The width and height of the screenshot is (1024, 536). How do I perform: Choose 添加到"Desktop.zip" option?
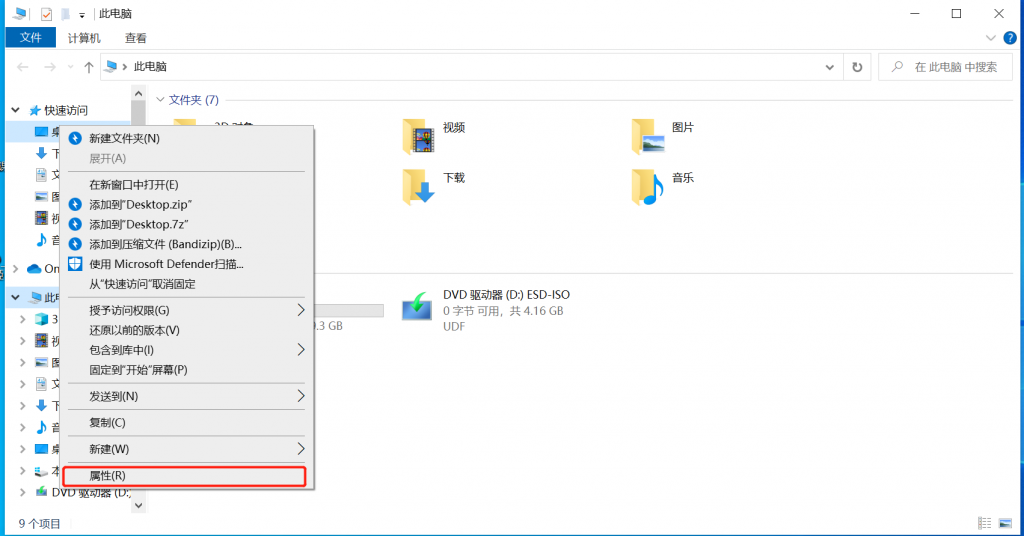click(x=185, y=204)
